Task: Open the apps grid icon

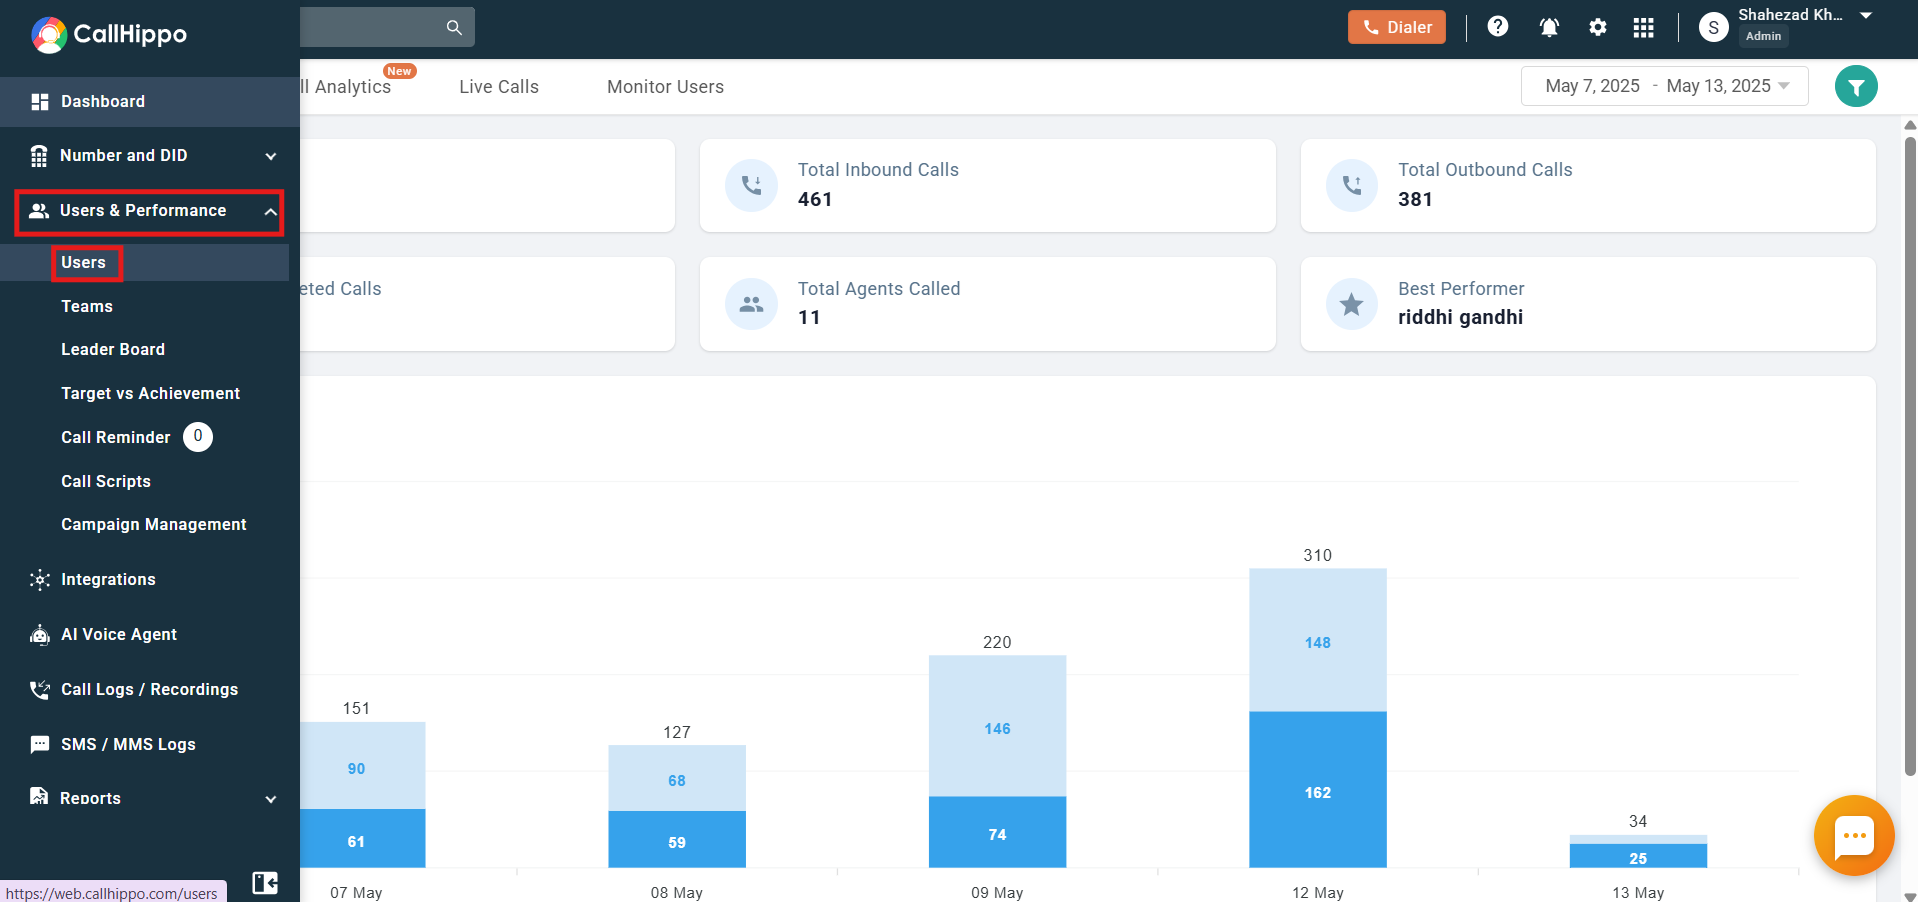Action: (1643, 27)
